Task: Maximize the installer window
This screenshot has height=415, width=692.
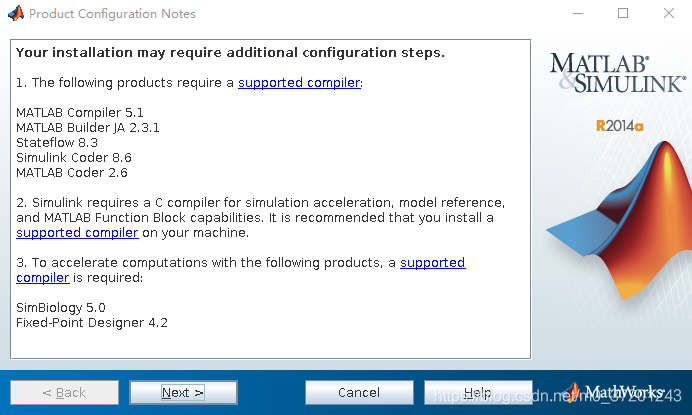Action: 623,14
